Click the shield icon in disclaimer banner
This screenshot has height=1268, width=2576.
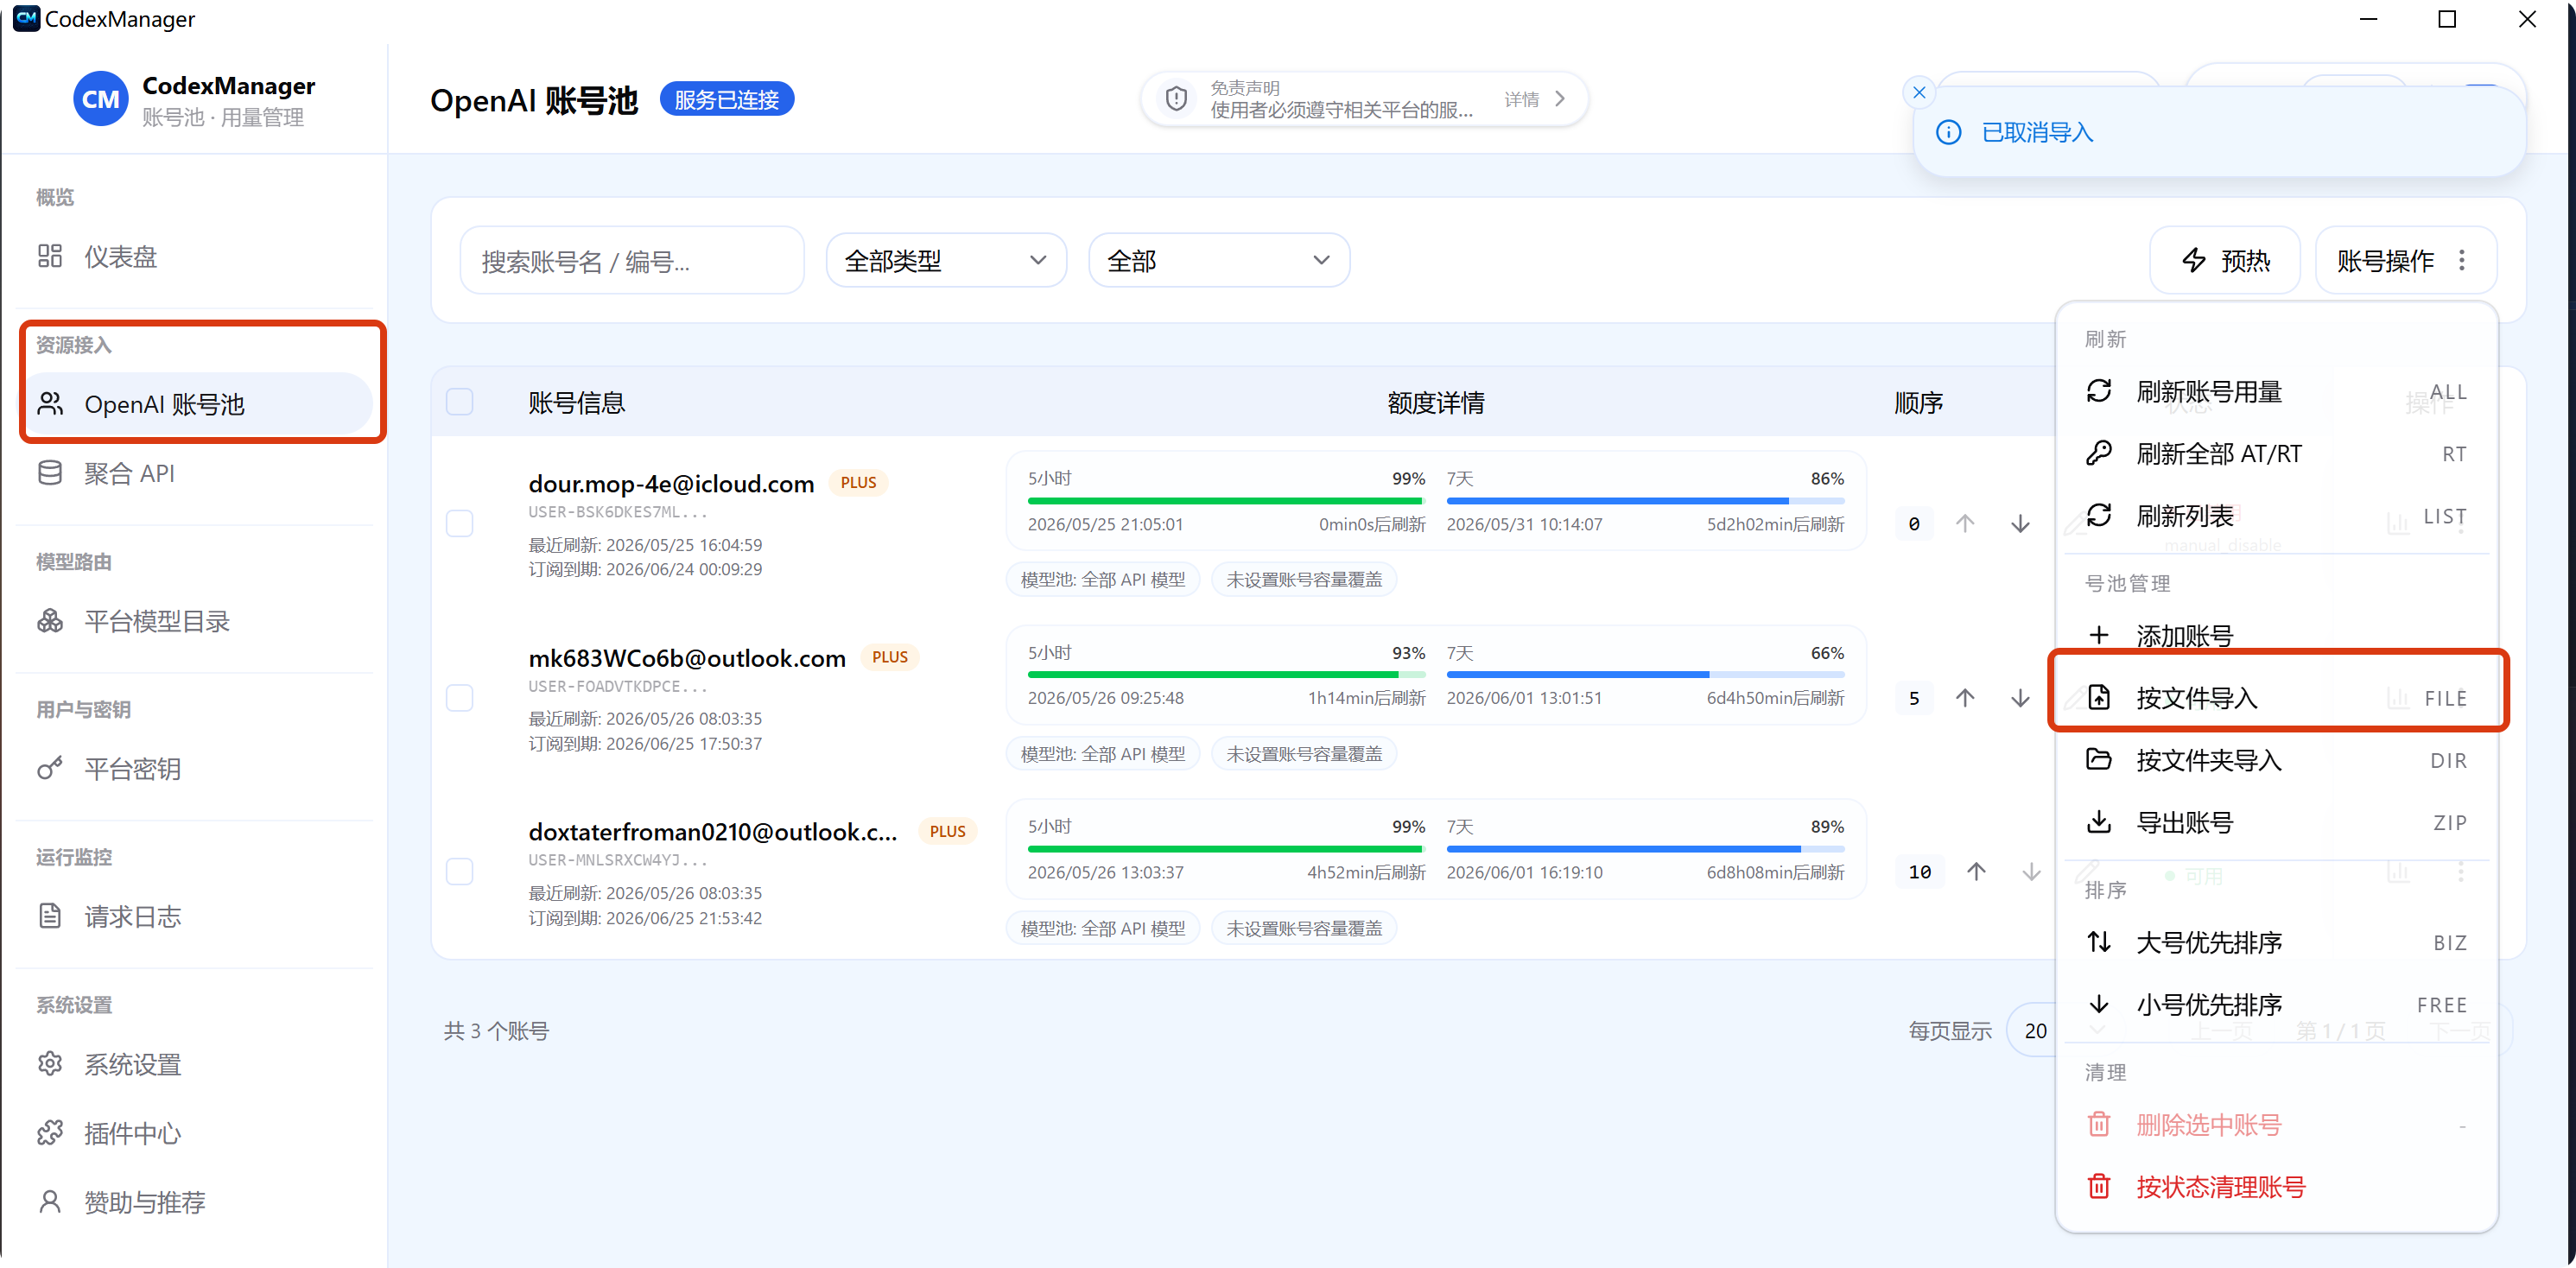(1177, 99)
